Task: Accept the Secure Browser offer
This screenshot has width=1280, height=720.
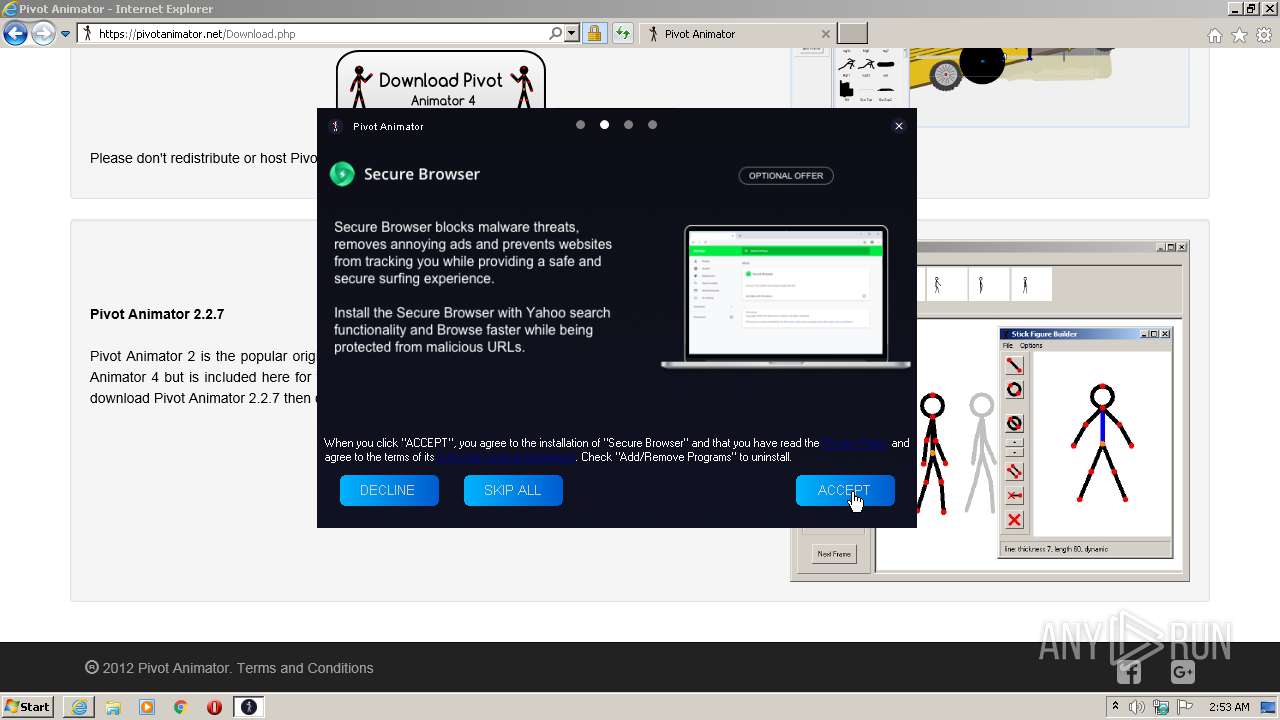Action: click(x=845, y=490)
